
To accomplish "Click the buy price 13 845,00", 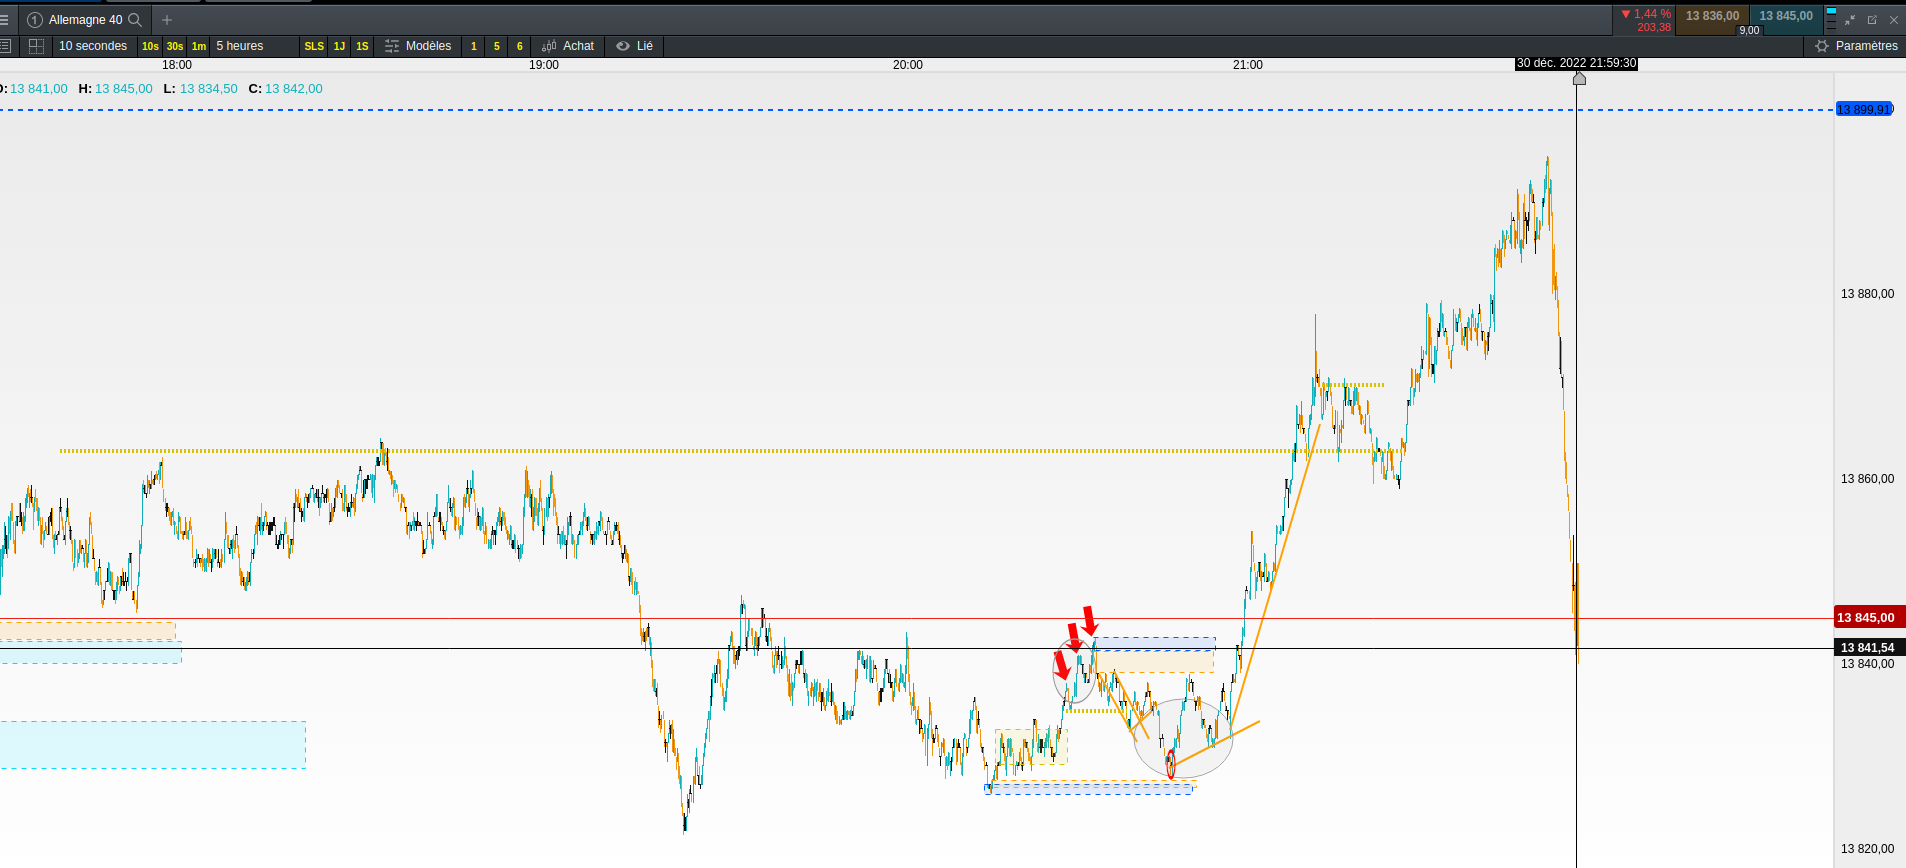I will [1786, 16].
